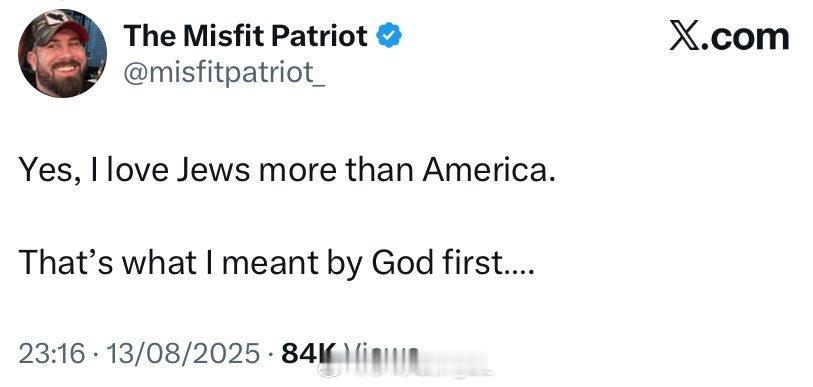Viewport: 813px width, 387px height.
Task: Click the word "America." in the tweet
Action: tap(489, 171)
